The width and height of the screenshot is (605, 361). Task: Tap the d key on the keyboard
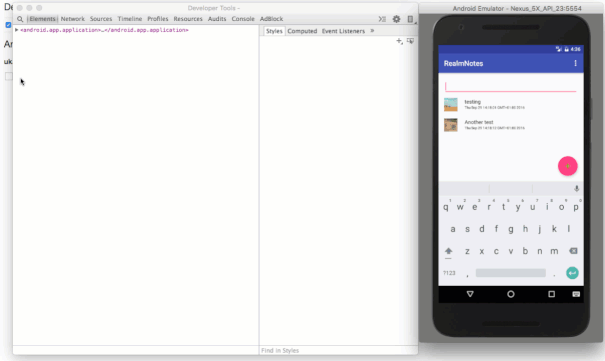click(482, 229)
